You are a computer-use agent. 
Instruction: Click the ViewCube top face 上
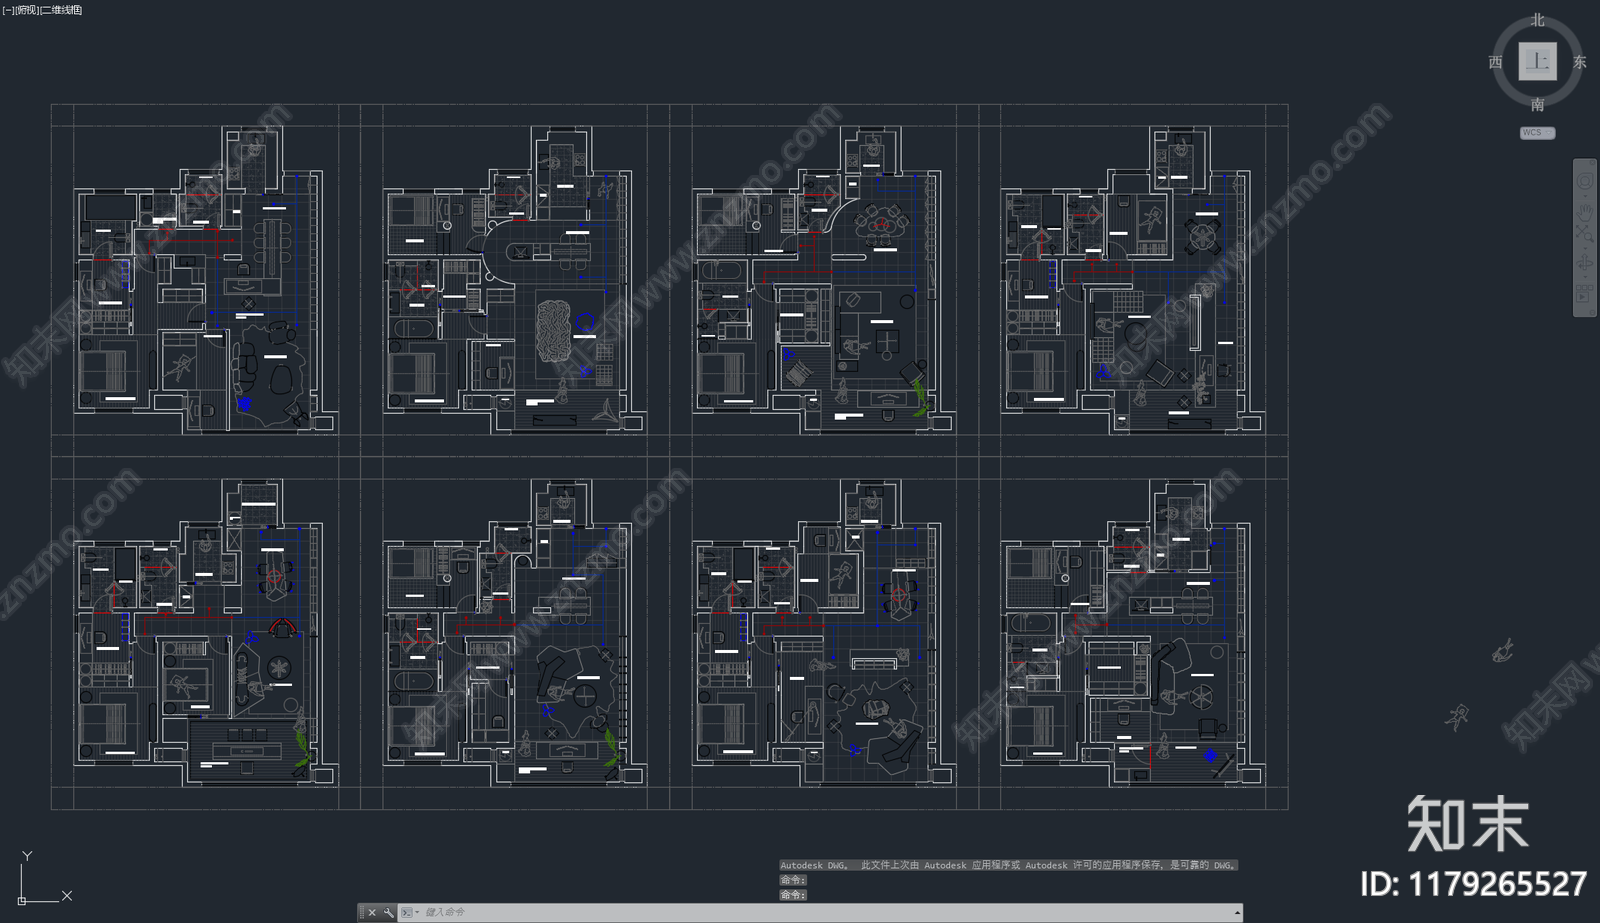click(1537, 61)
